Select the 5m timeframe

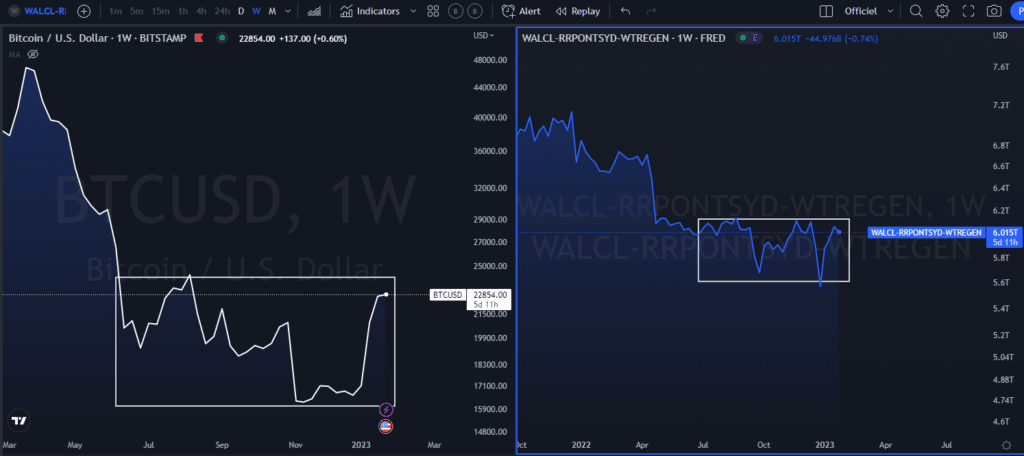[136, 11]
